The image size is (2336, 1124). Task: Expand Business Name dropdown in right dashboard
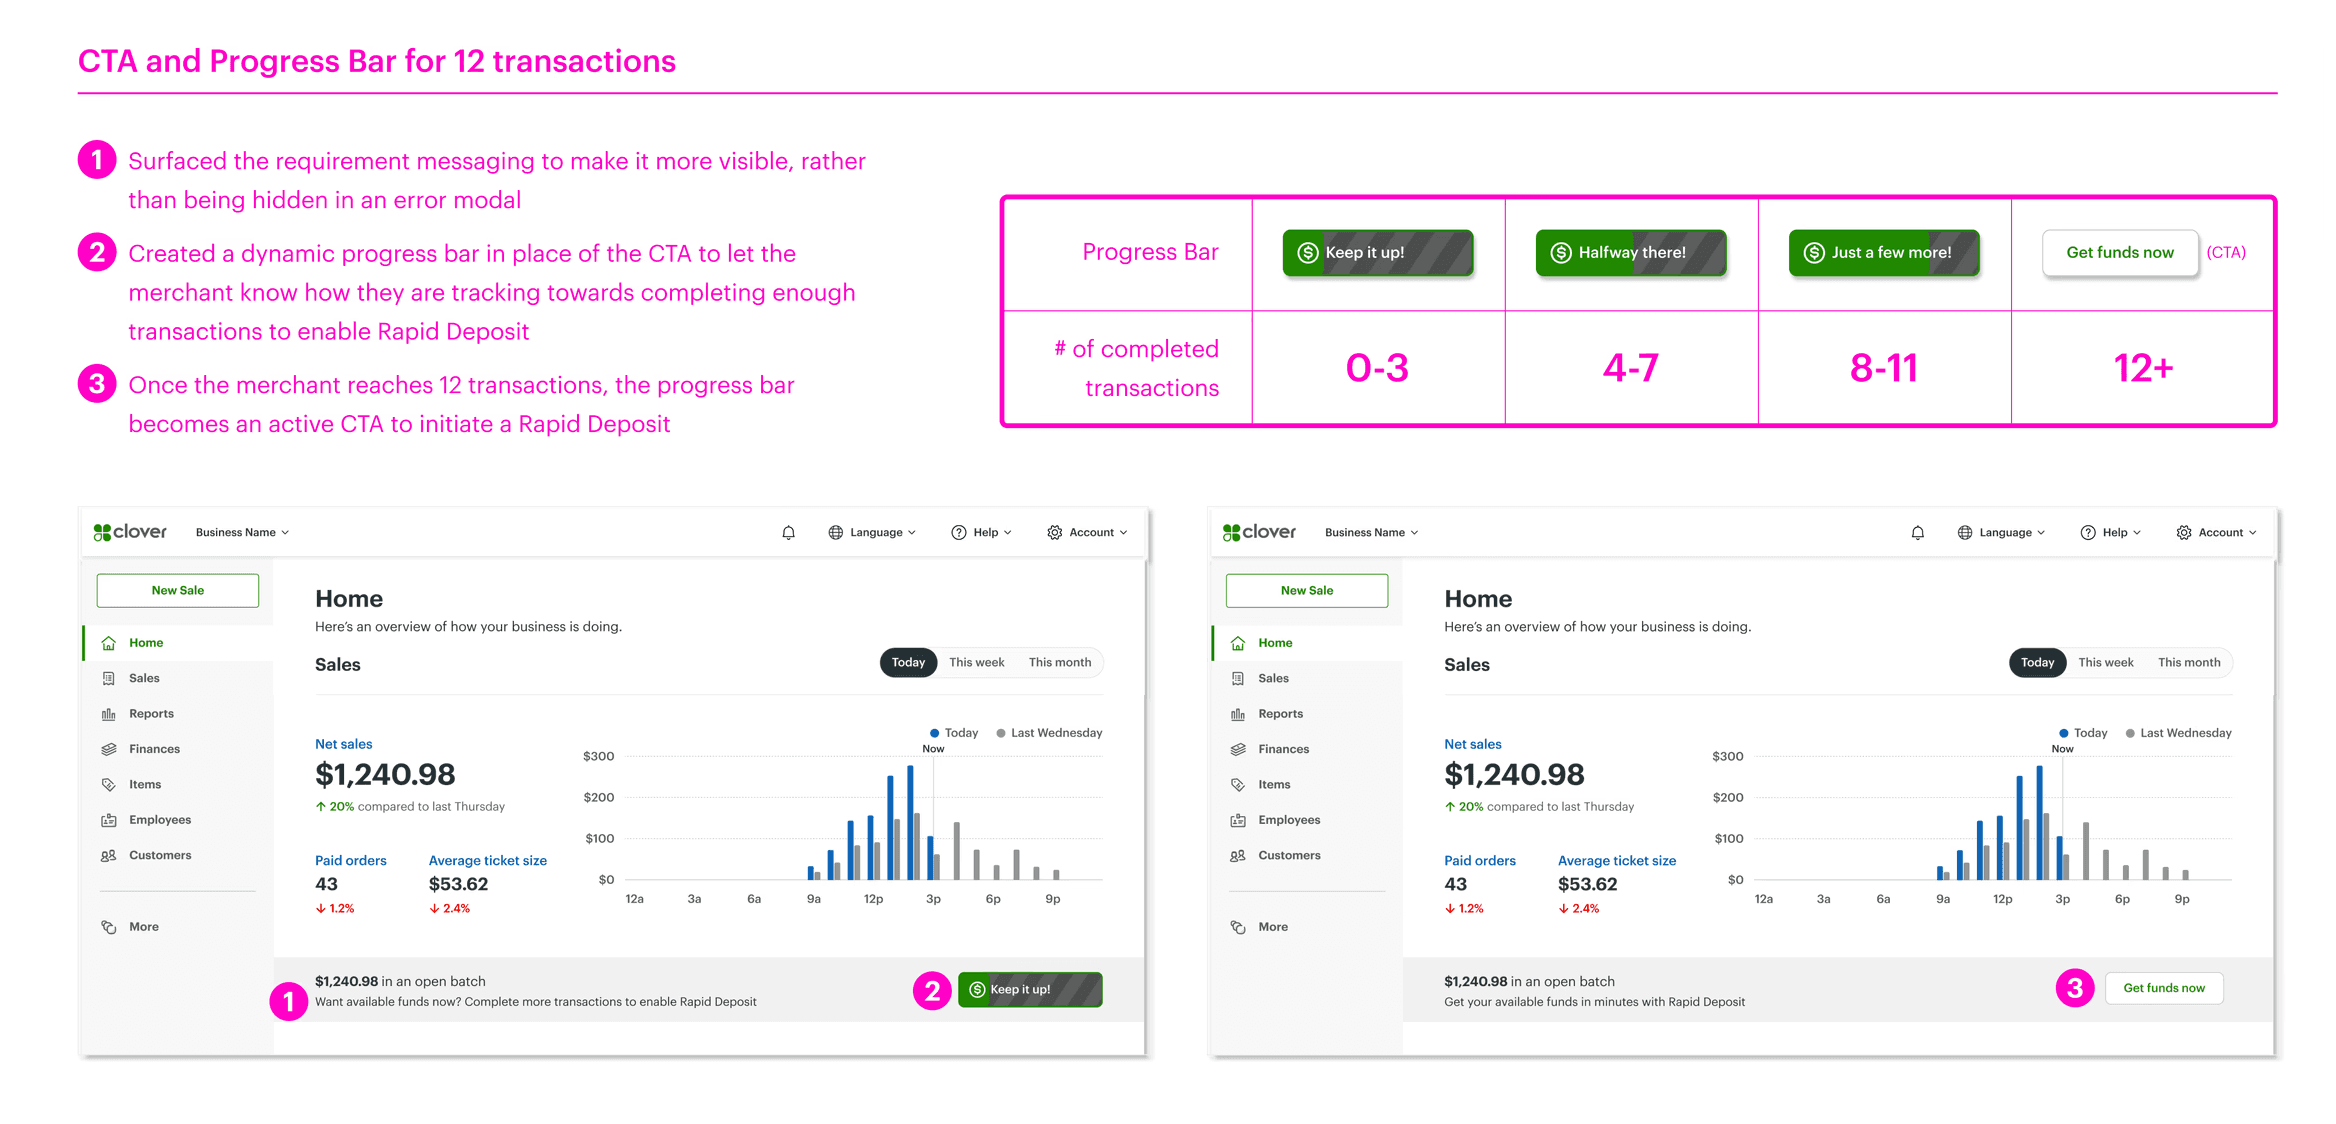click(1371, 533)
